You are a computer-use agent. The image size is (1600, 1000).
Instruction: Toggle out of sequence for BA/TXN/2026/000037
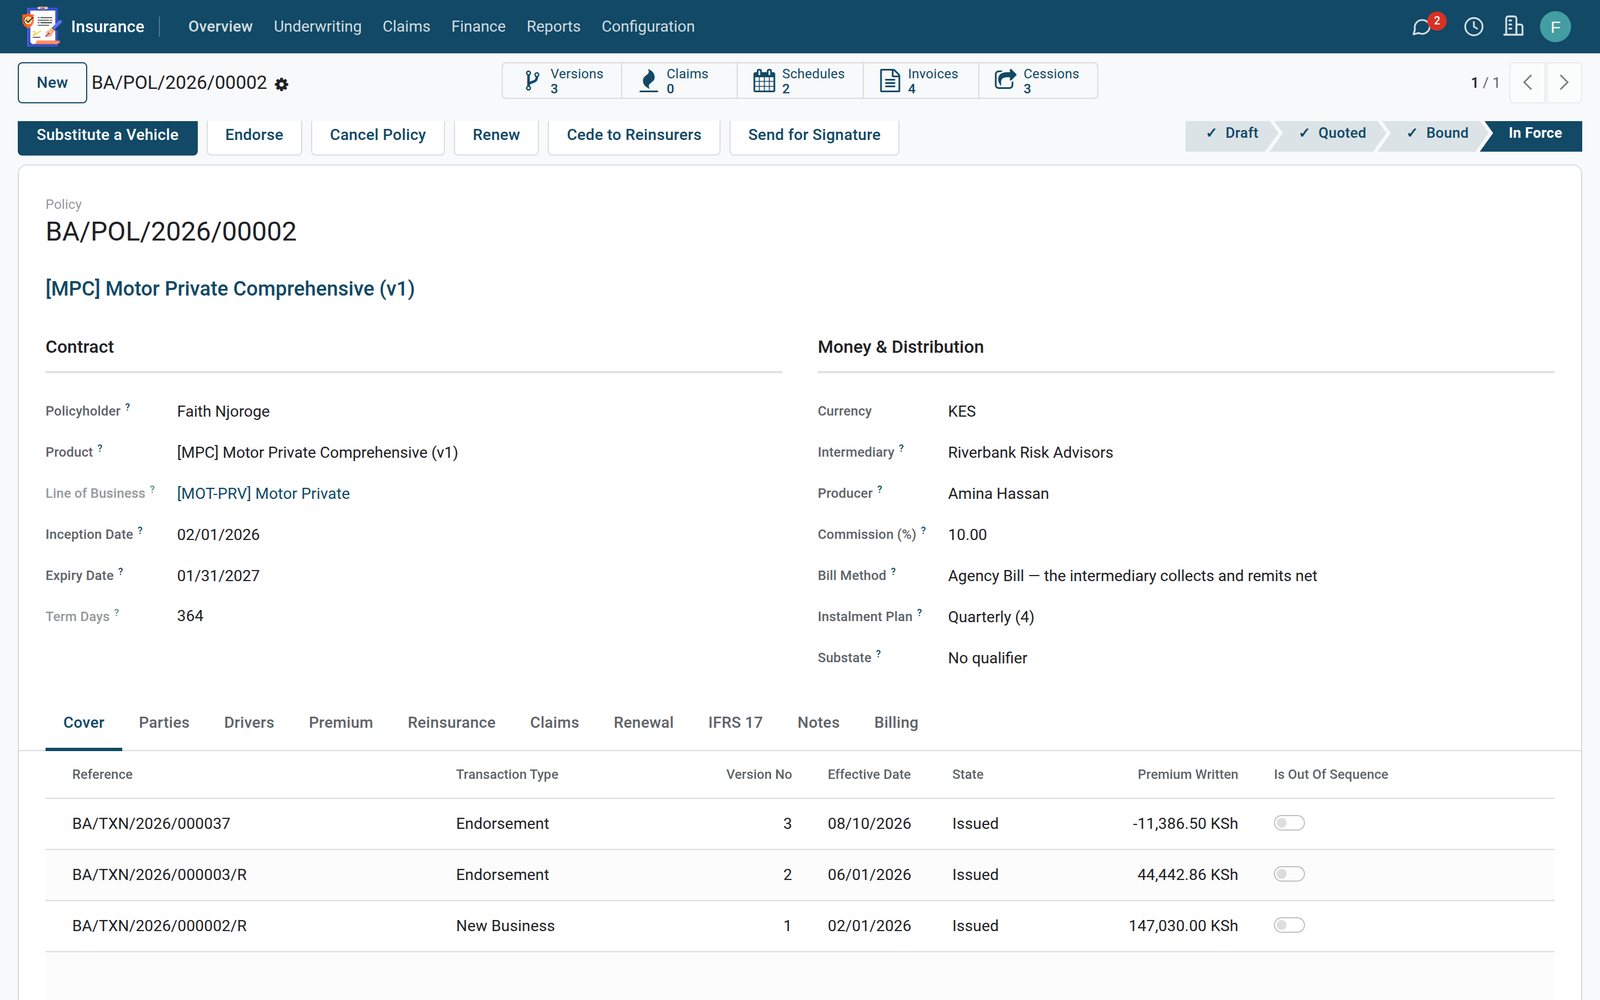(1289, 823)
